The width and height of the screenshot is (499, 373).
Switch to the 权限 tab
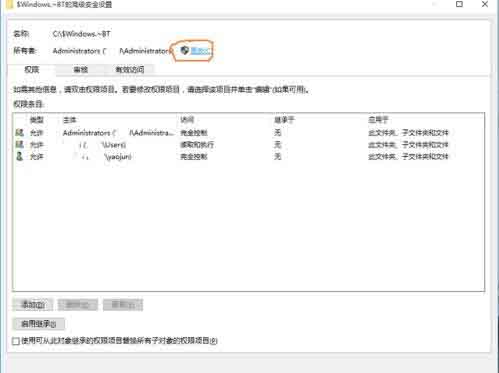[32, 69]
